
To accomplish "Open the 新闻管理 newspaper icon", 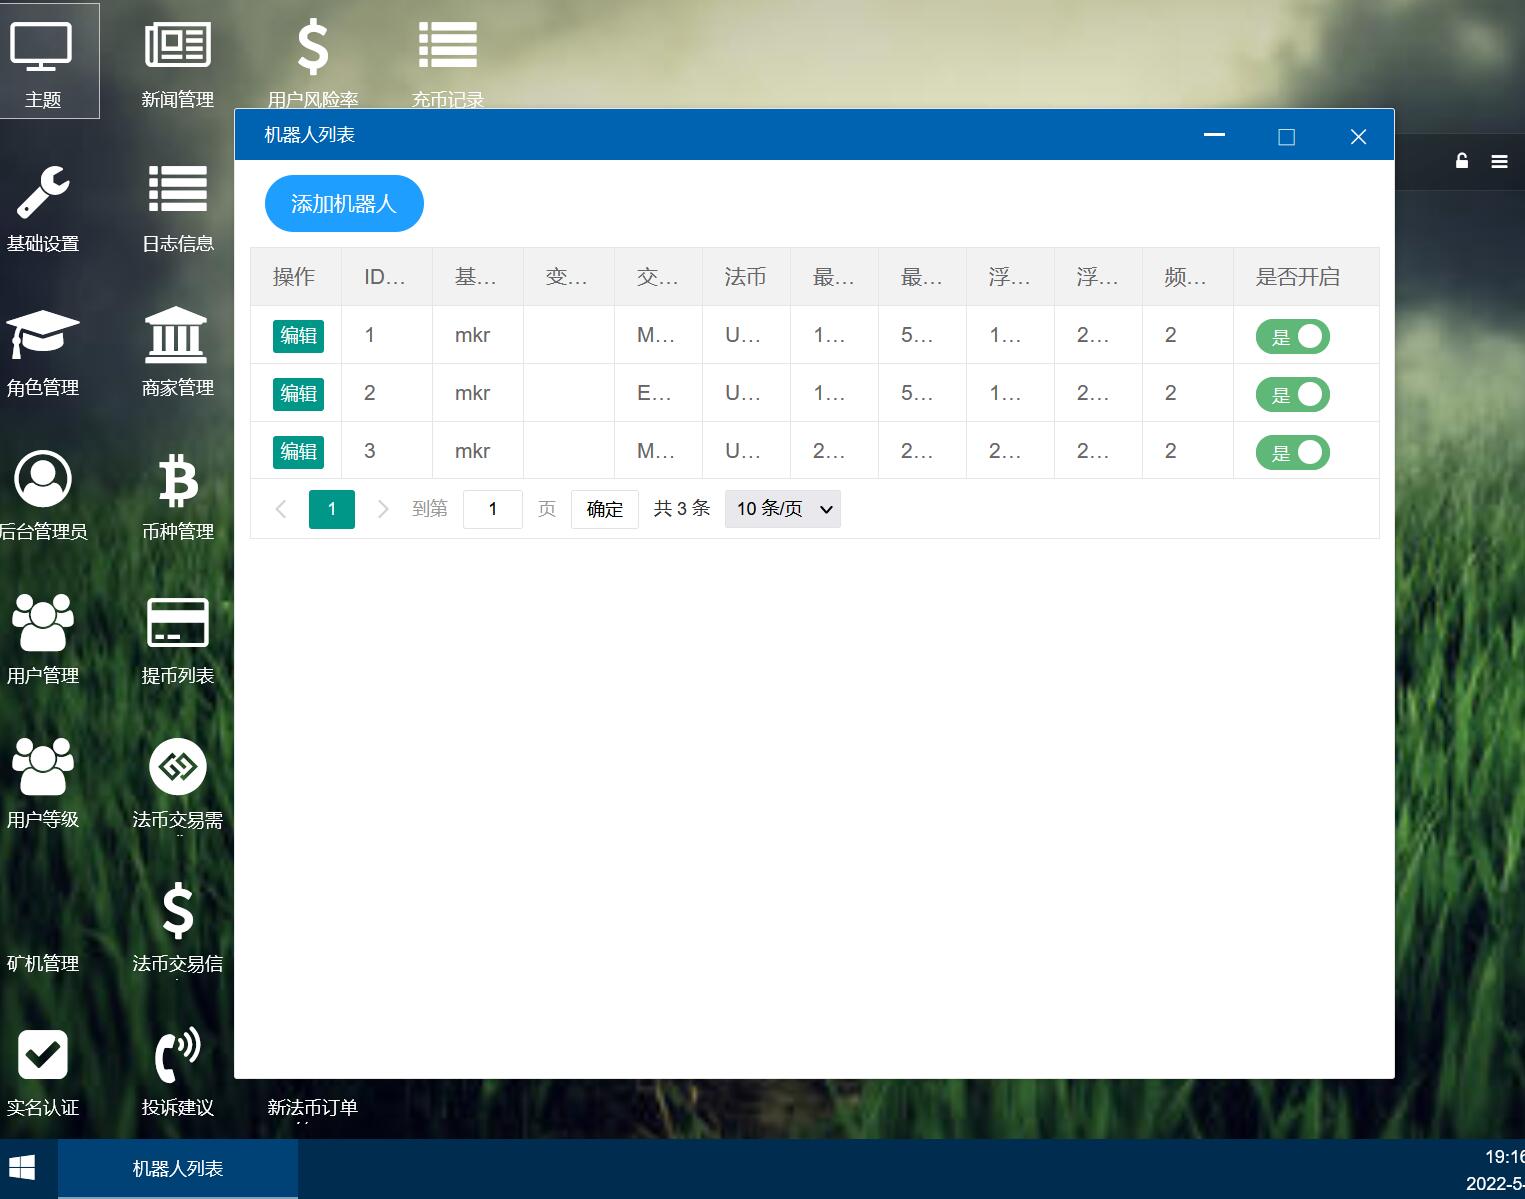I will point(177,46).
